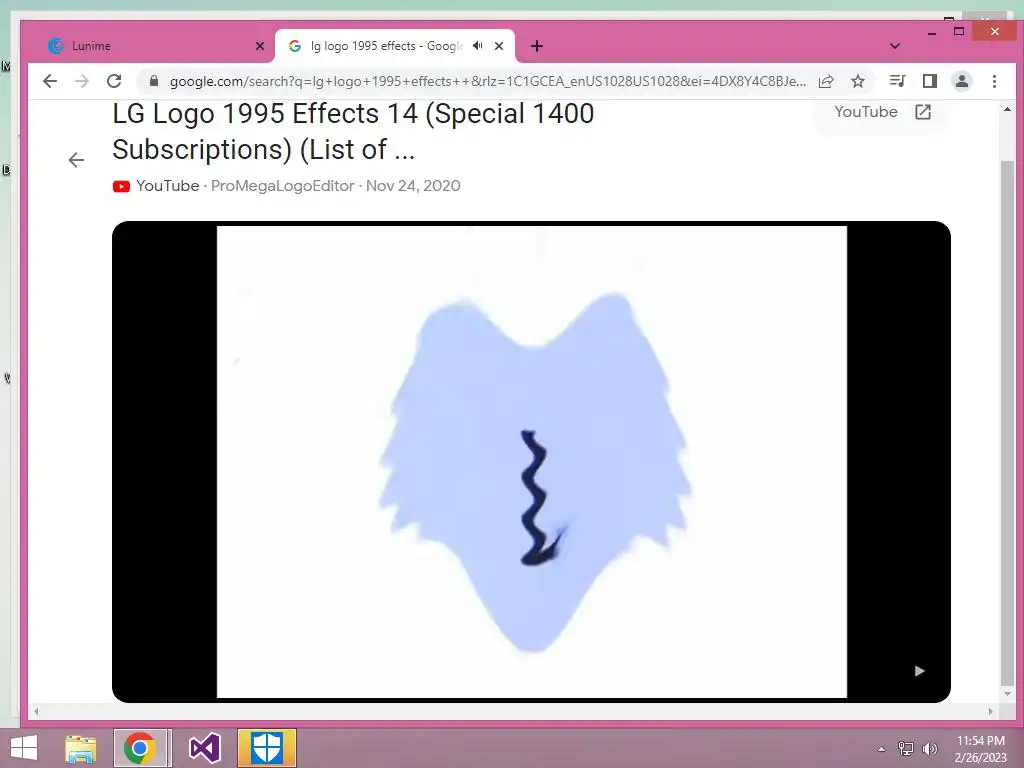This screenshot has height=768, width=1024.
Task: Toggle the Chrome side panel
Action: pos(930,81)
